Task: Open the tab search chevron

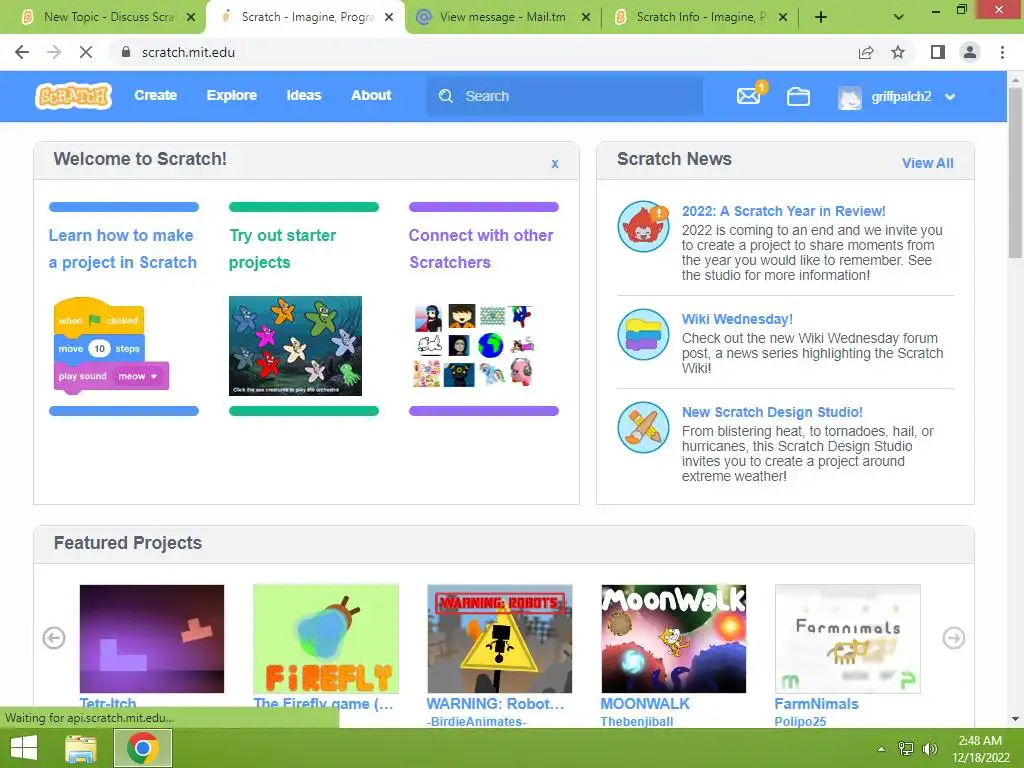Action: tap(899, 17)
